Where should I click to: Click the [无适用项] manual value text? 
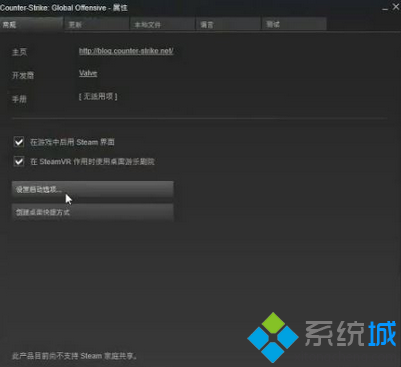coord(98,97)
